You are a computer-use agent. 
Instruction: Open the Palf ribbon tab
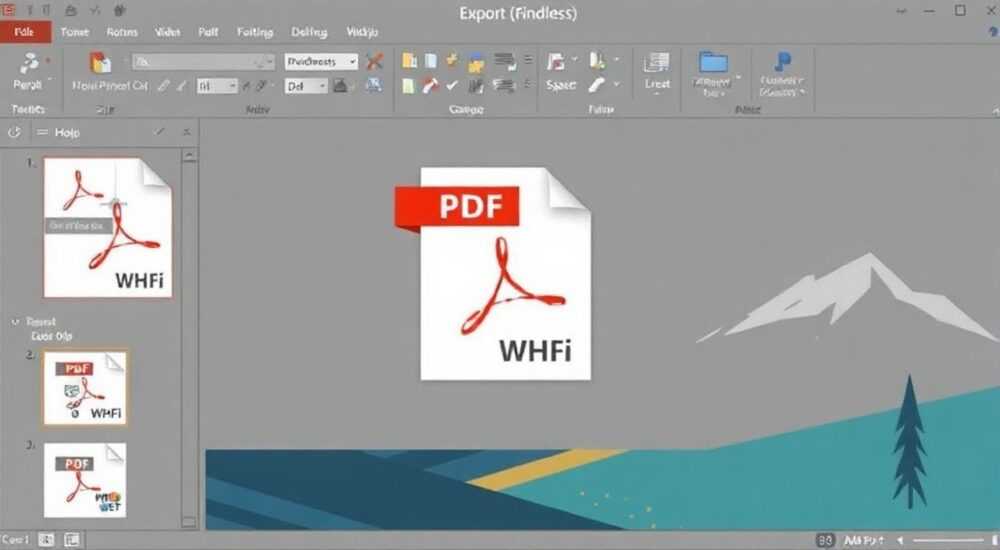click(208, 32)
